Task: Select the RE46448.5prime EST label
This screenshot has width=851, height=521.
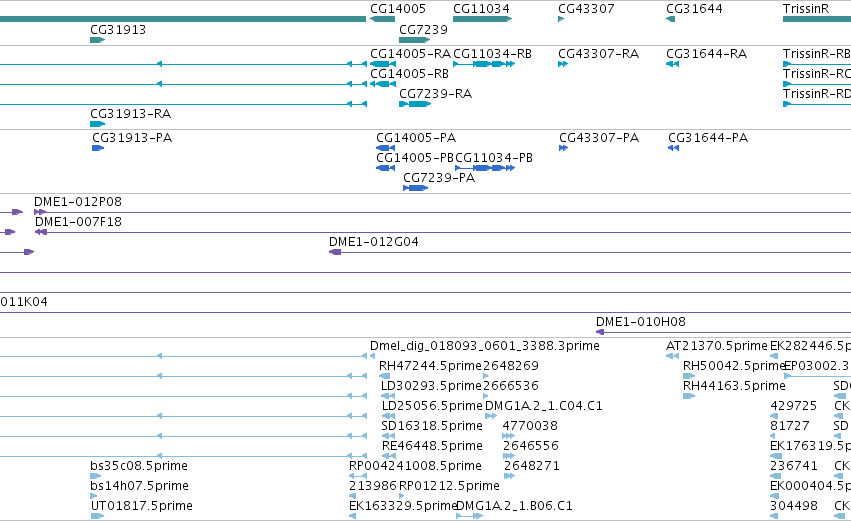Action: [433, 446]
